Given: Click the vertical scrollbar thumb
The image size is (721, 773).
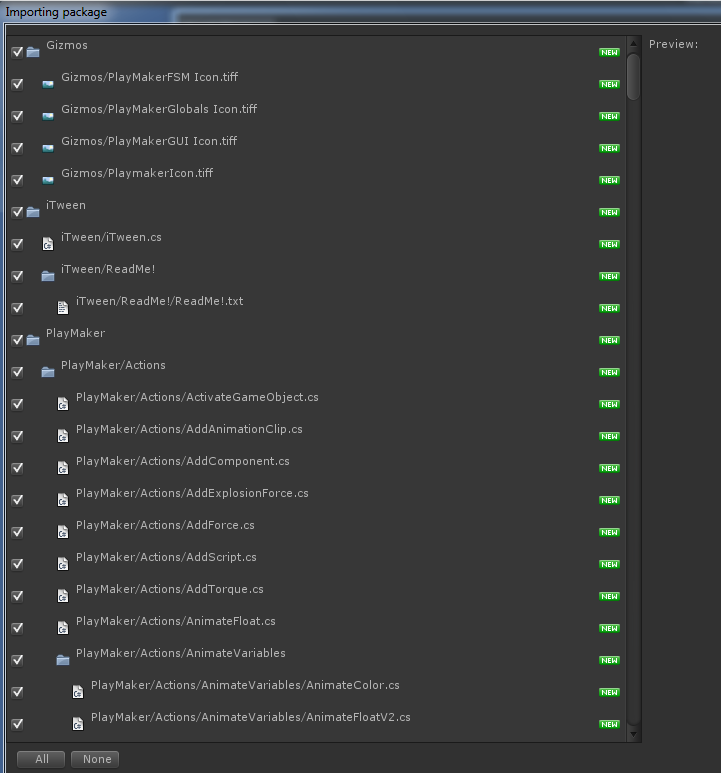Looking at the screenshot, I should [633, 77].
